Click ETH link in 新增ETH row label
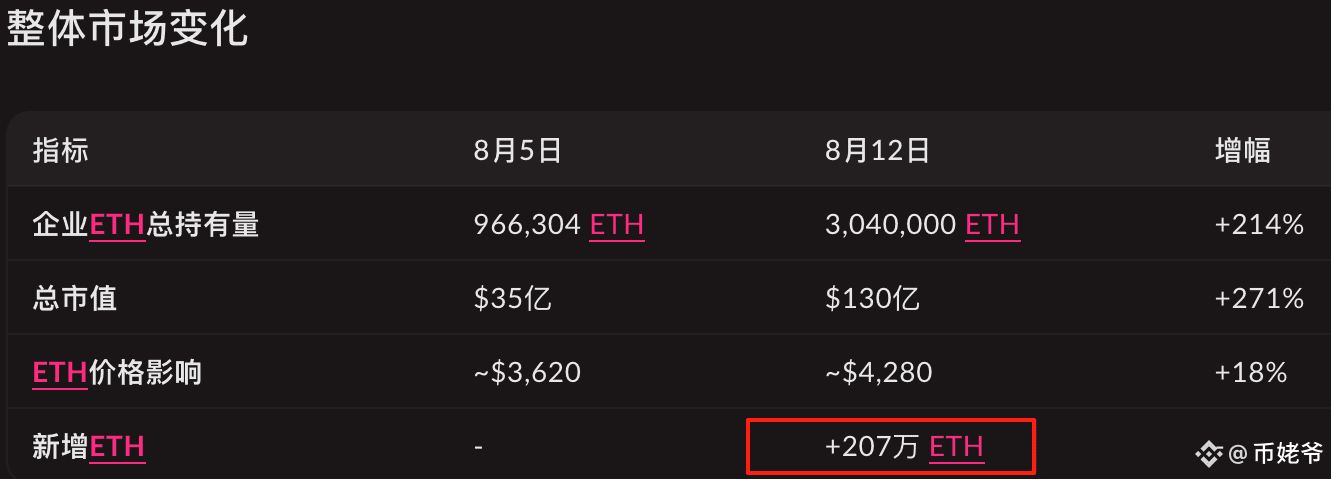The height and width of the screenshot is (480, 1332). tap(118, 447)
